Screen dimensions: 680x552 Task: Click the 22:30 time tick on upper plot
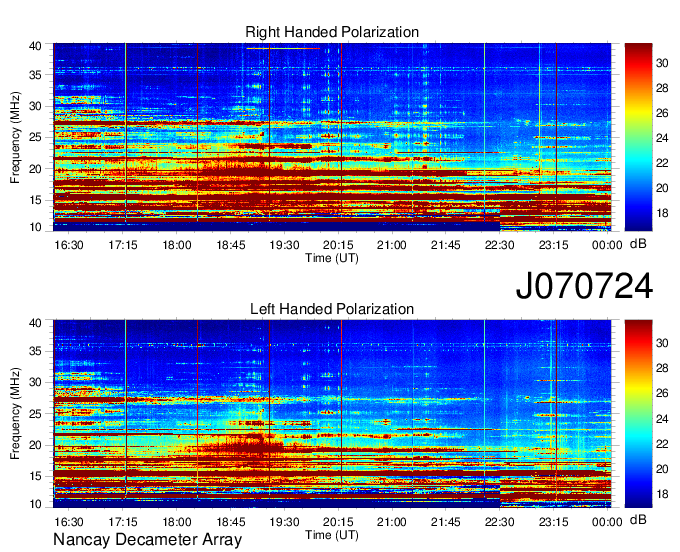click(x=500, y=245)
